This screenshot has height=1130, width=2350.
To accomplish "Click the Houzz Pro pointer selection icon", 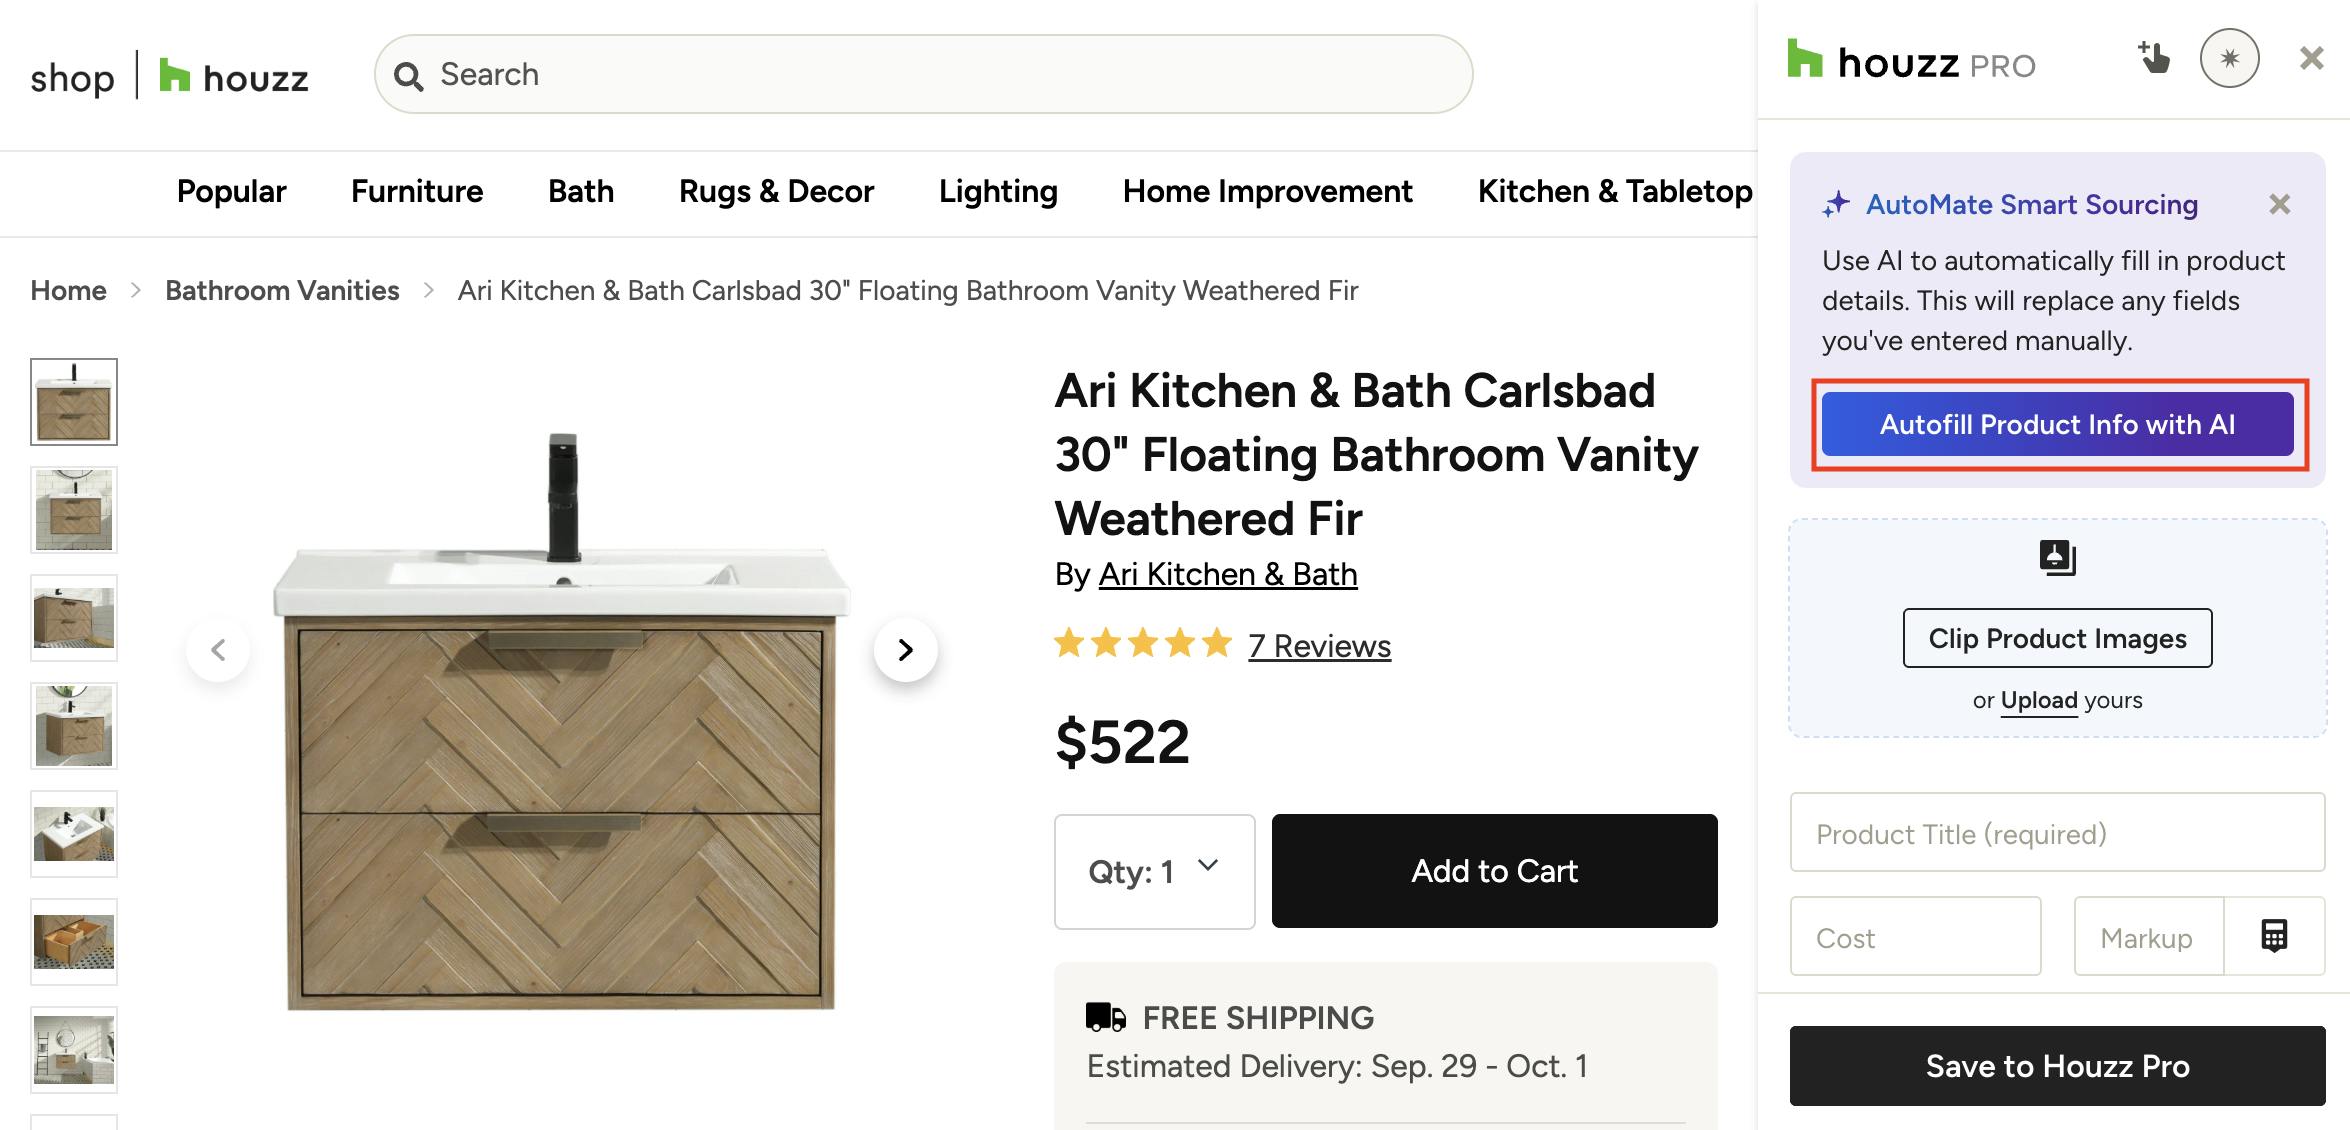I will point(2154,58).
